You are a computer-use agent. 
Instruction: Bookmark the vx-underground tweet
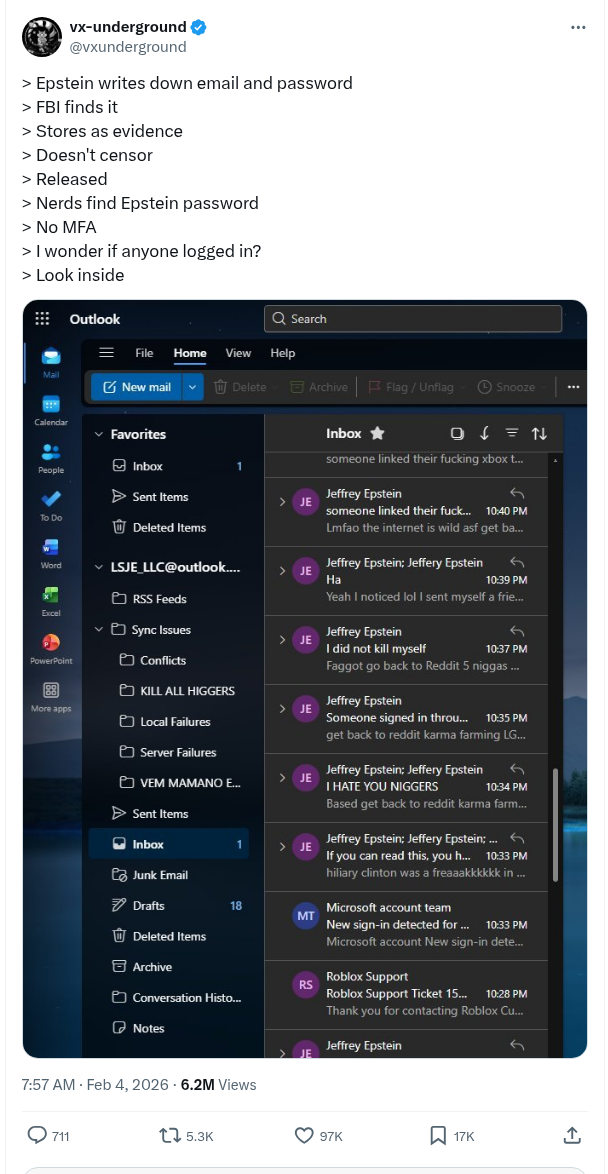(x=438, y=1135)
